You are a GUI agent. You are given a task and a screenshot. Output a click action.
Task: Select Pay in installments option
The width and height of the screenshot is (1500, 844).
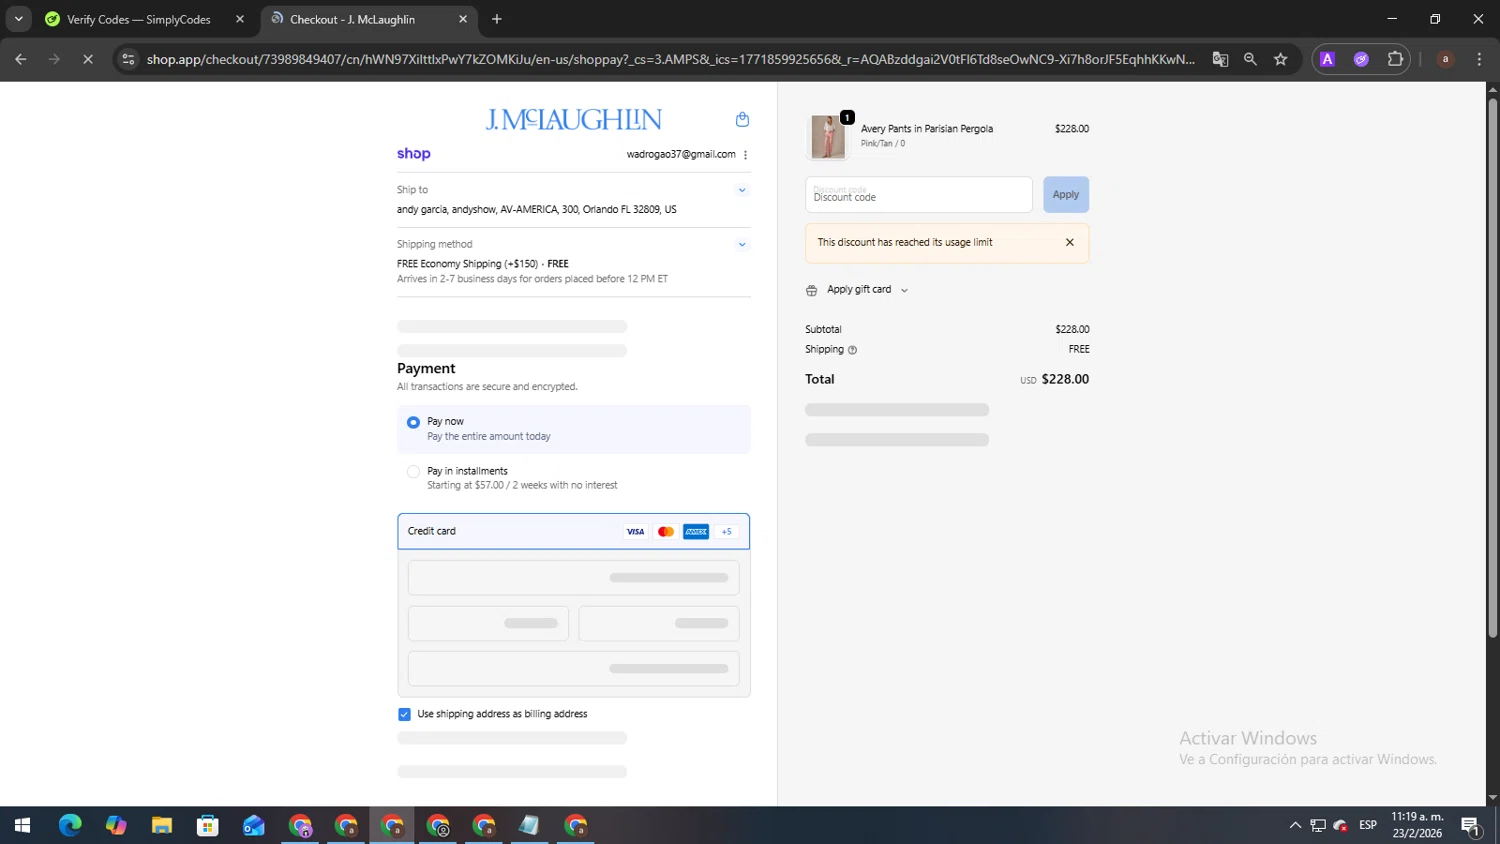tap(413, 472)
